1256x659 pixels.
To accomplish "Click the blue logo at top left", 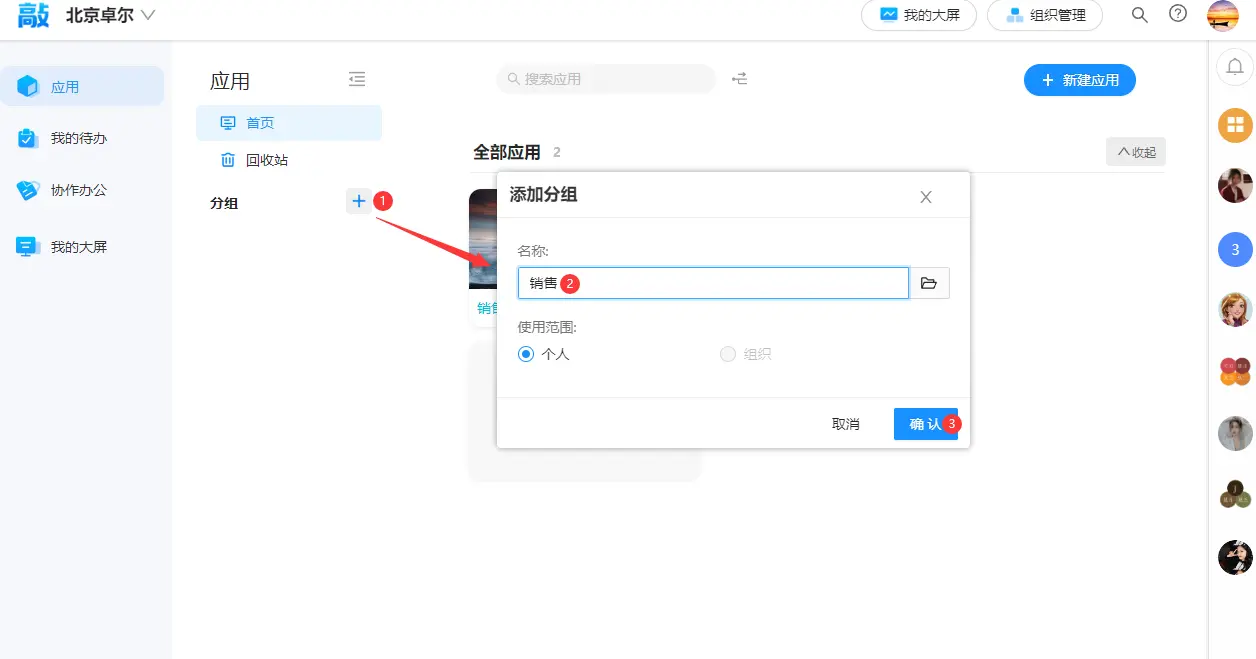I will pos(33,15).
